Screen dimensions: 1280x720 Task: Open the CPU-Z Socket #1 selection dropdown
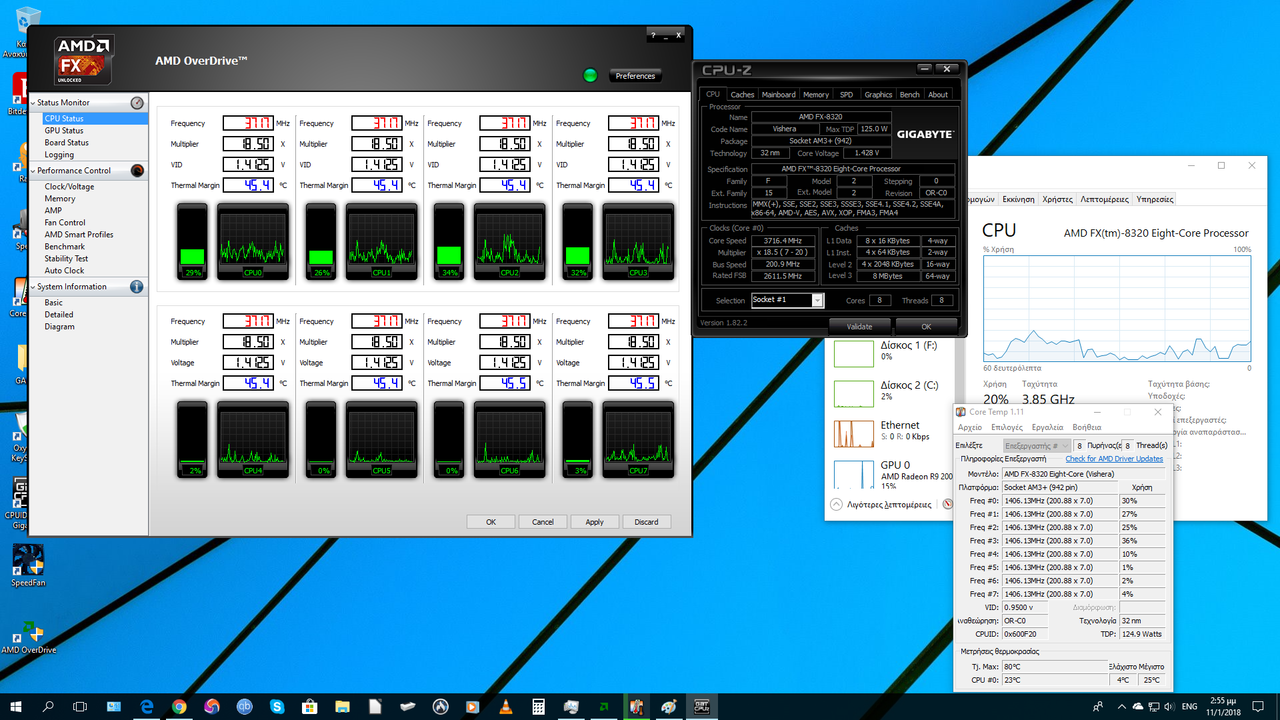point(817,301)
